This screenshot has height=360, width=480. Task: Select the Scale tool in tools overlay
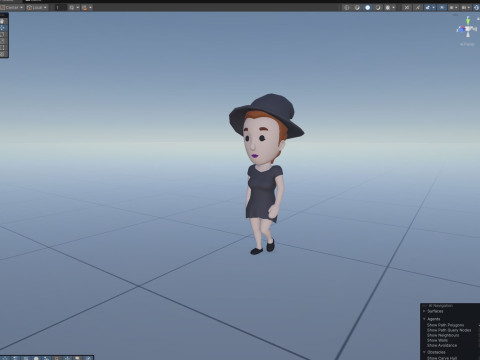[x=3, y=41]
